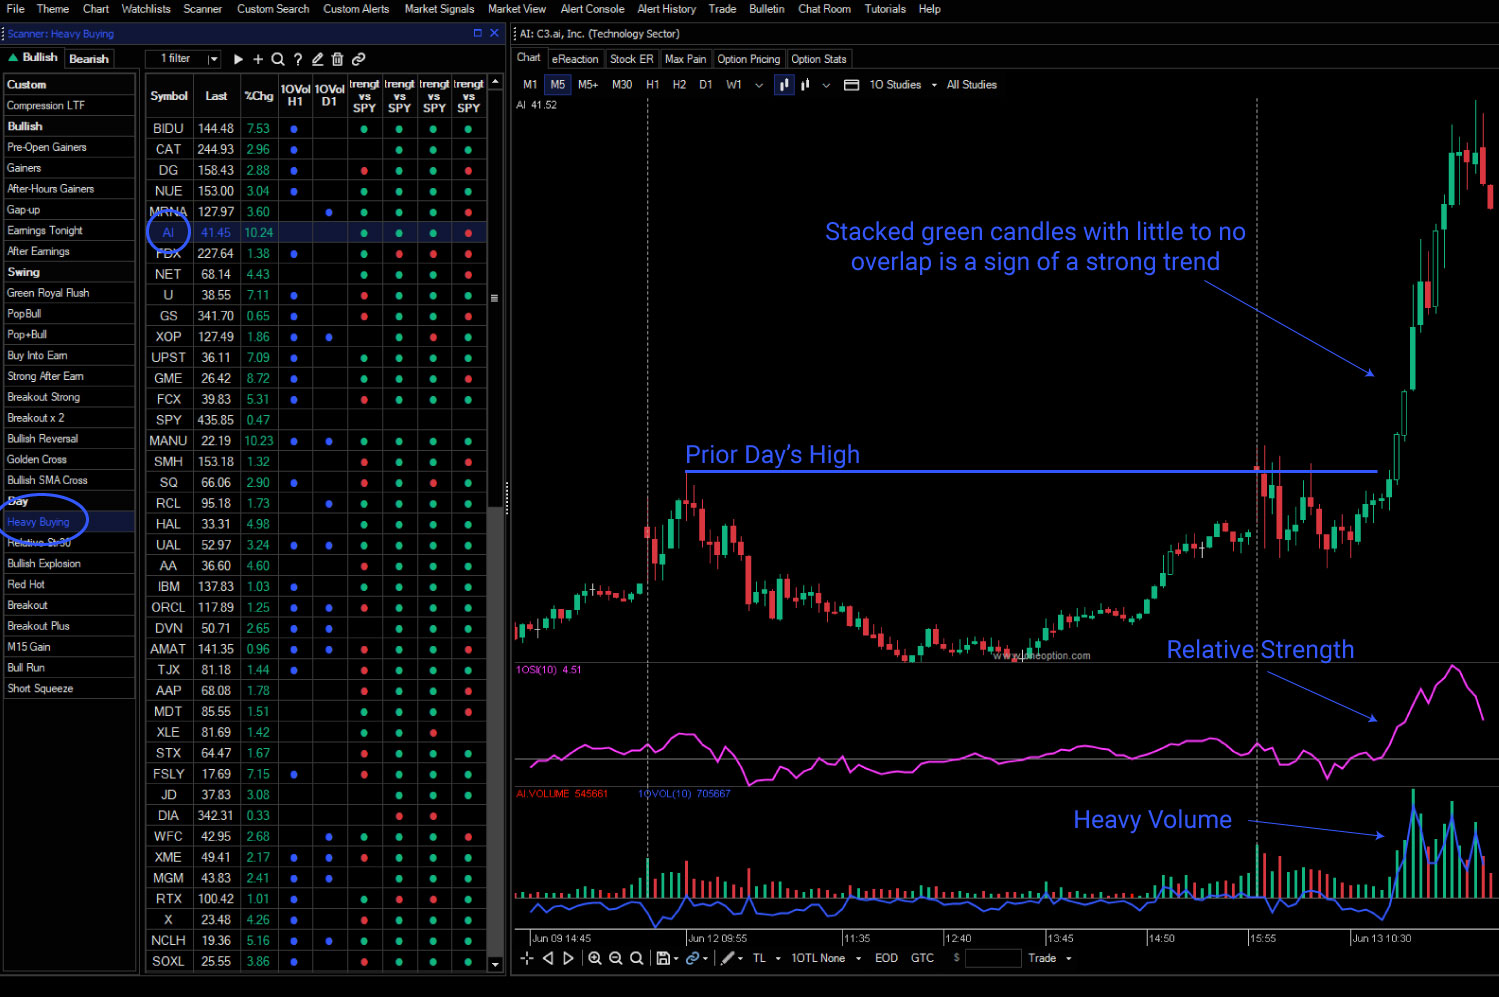
Task: Edit the current filter using the pencil icon
Action: click(318, 58)
